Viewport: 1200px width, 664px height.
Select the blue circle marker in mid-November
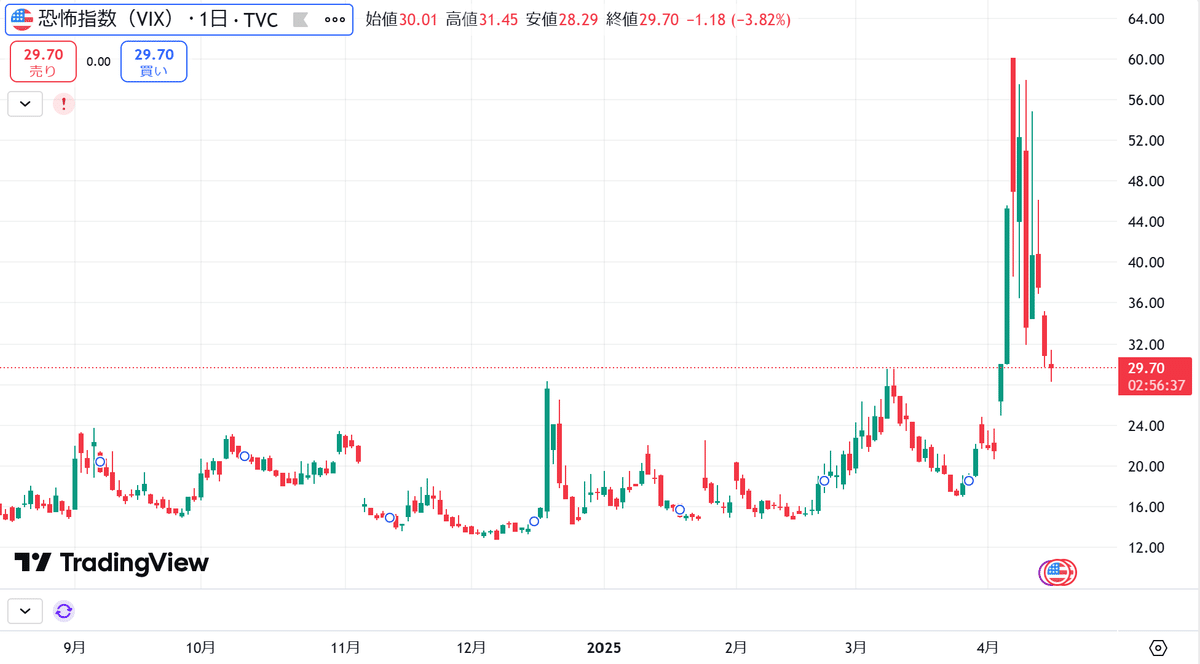(391, 518)
